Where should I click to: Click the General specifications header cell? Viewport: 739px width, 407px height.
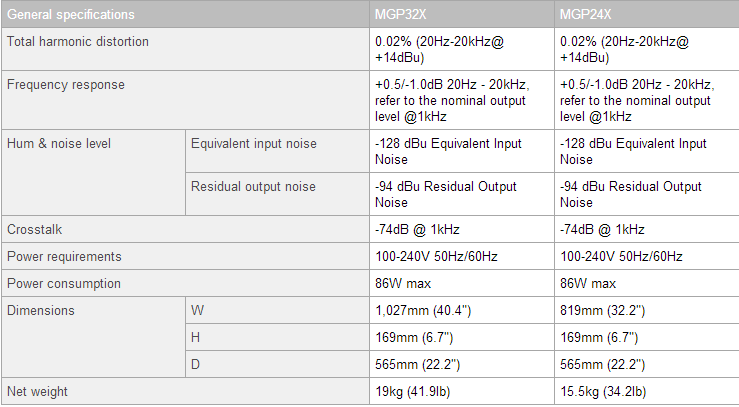[x=70, y=15]
